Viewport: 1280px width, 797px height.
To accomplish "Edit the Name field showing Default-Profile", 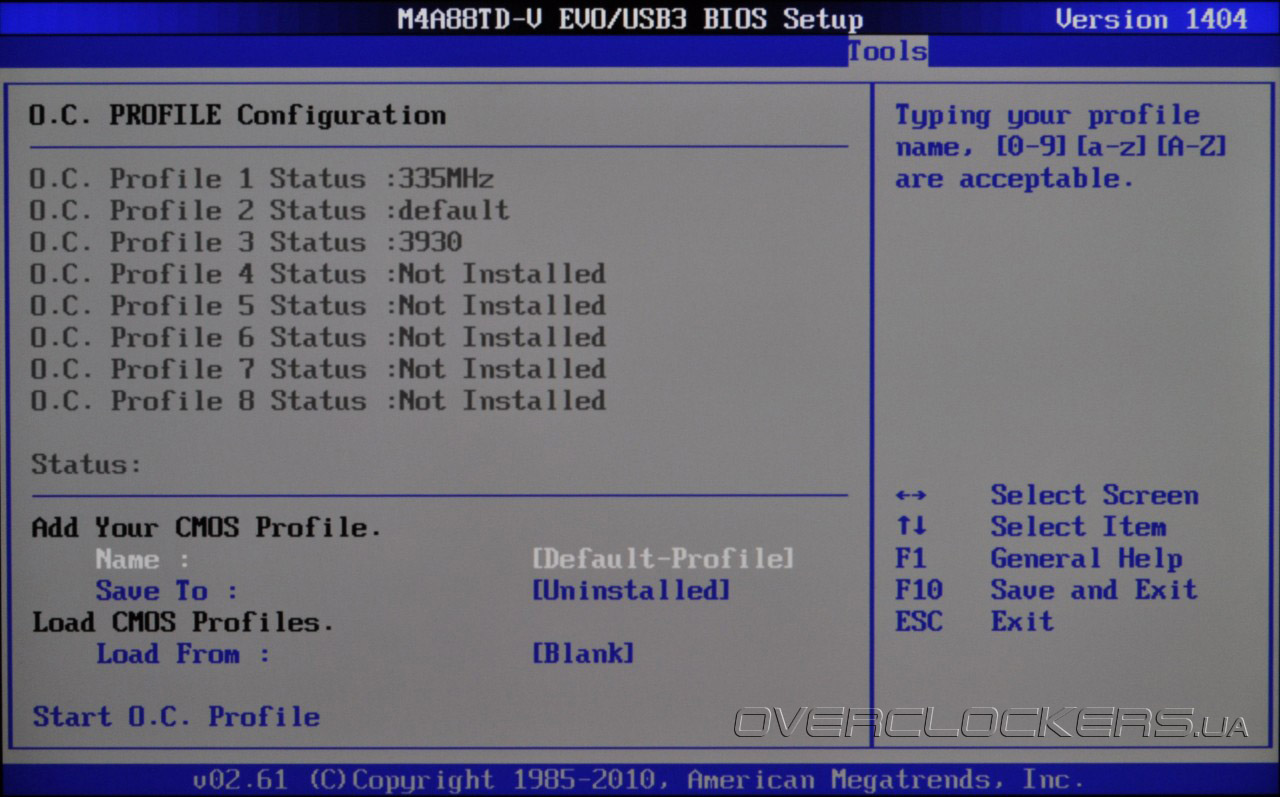I will (x=663, y=559).
